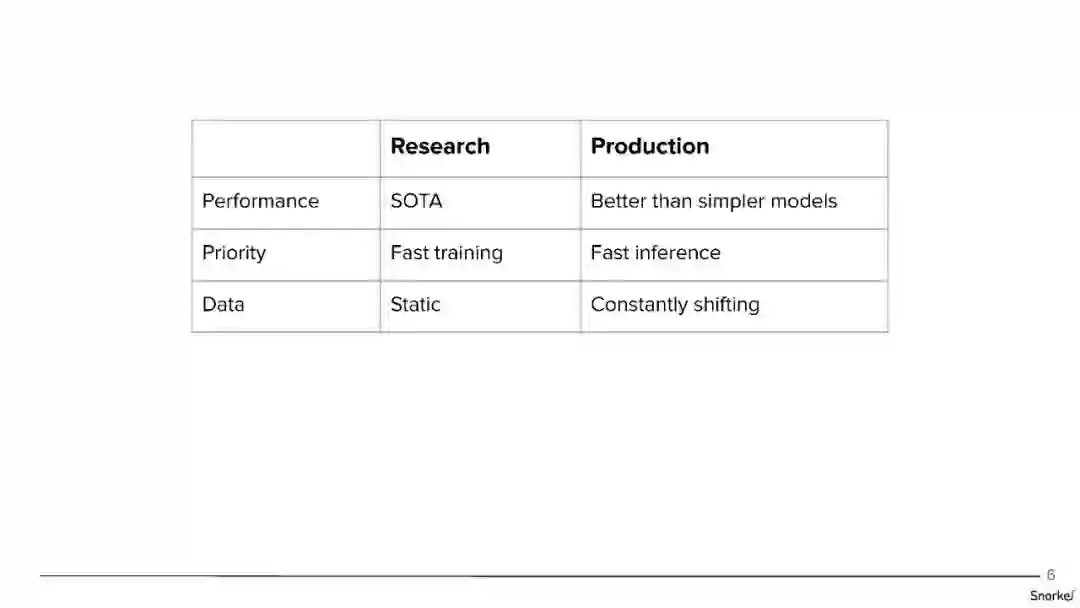Viewport: 1080px width, 608px height.
Task: Click the word 'simpler' in the table
Action: point(730,201)
